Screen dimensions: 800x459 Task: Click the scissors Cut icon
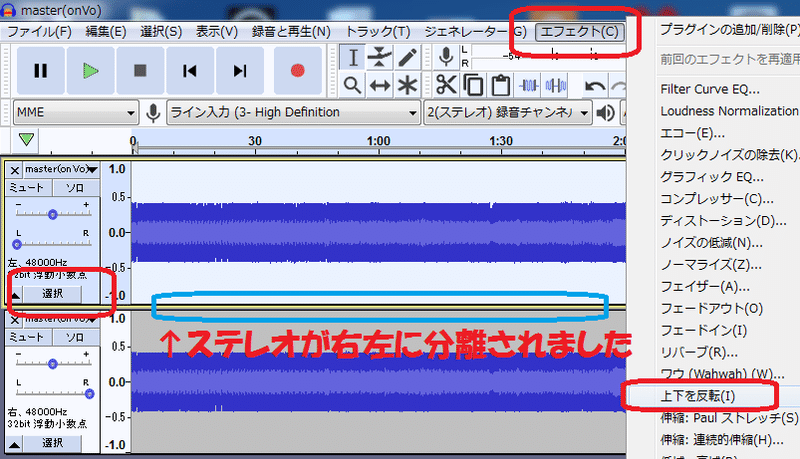[x=446, y=85]
